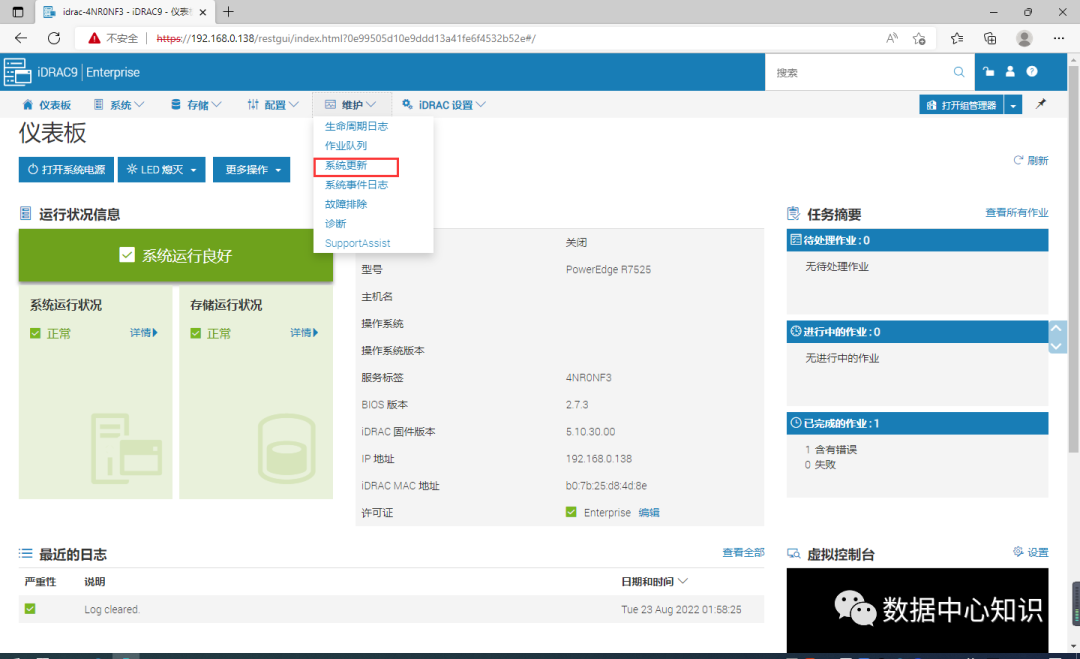Click the iDRAC9 logo icon
The width and height of the screenshot is (1080, 659).
pos(17,72)
